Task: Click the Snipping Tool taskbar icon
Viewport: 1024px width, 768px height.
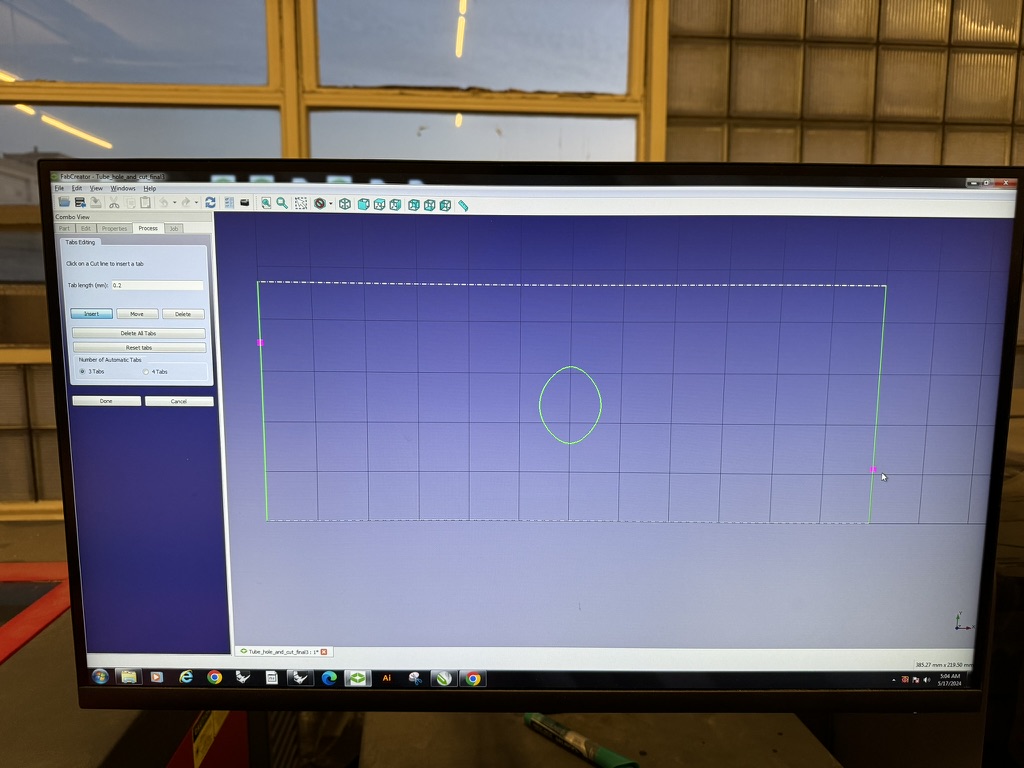Action: click(x=415, y=679)
